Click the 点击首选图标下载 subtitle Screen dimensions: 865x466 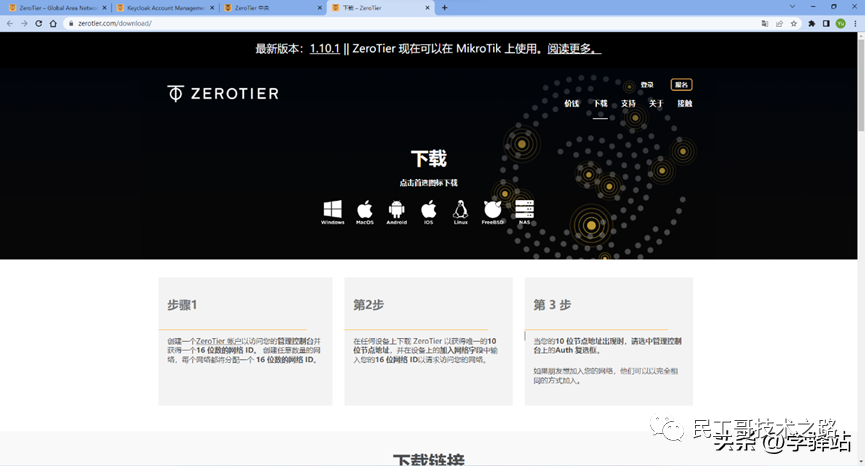(429, 183)
